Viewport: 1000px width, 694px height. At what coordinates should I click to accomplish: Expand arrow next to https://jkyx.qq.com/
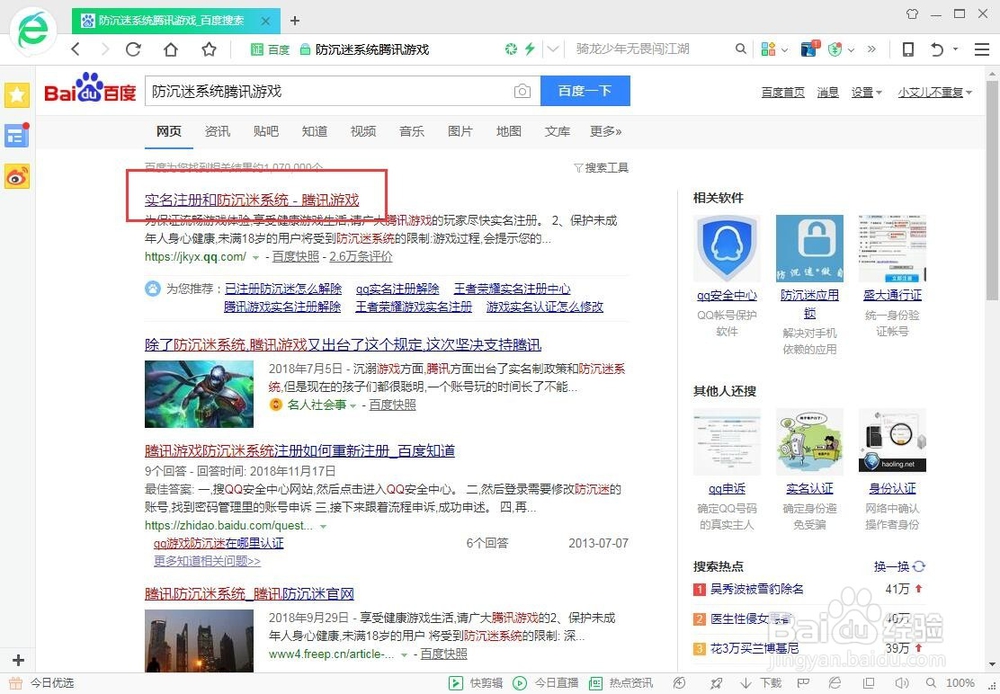click(x=256, y=257)
